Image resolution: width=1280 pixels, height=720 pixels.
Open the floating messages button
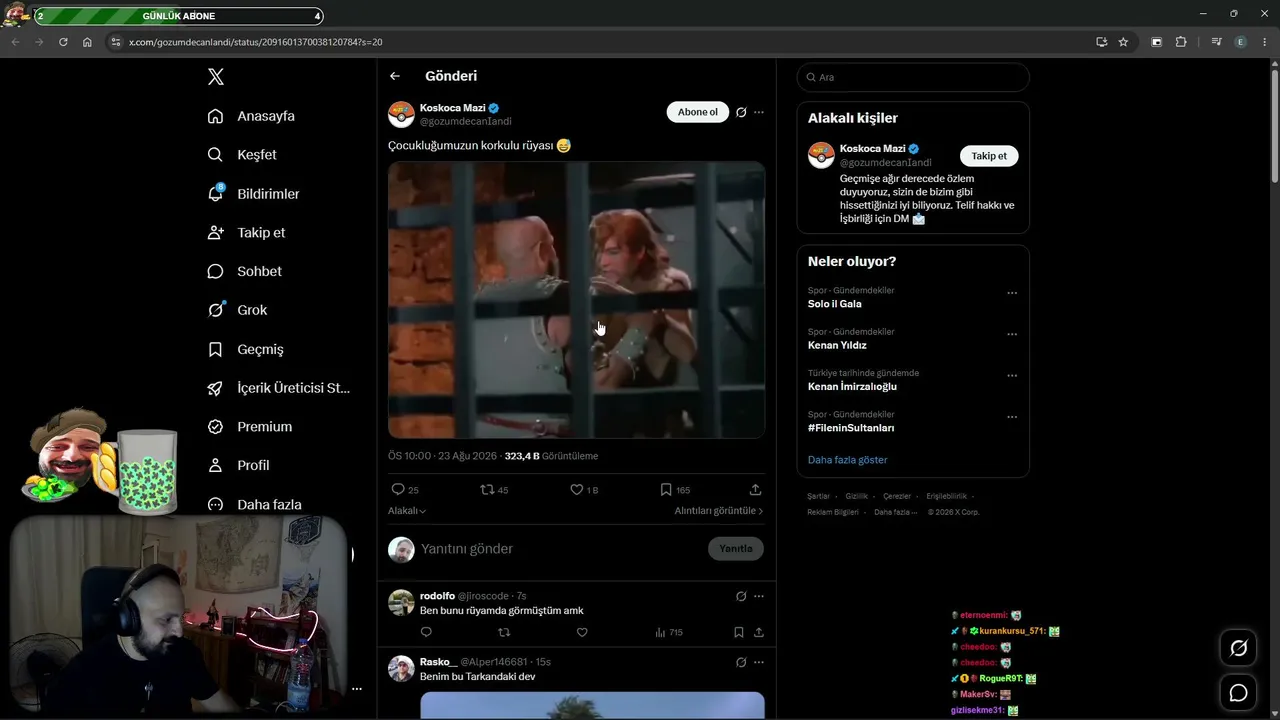coord(1238,693)
